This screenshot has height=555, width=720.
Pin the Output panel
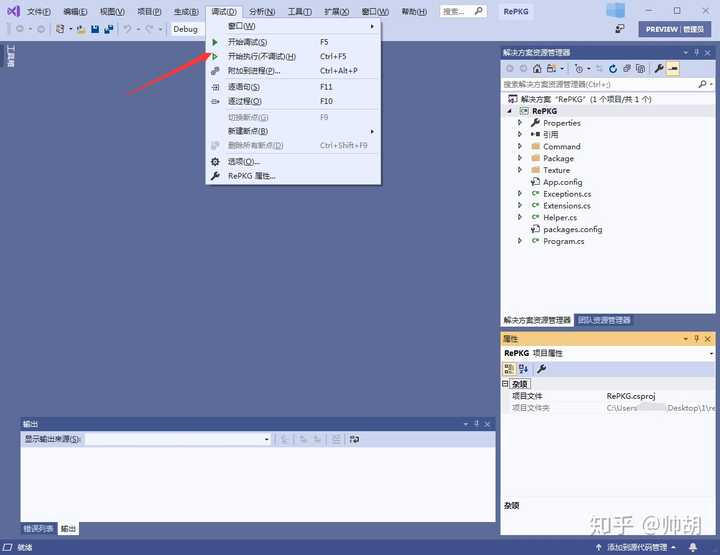[477, 424]
